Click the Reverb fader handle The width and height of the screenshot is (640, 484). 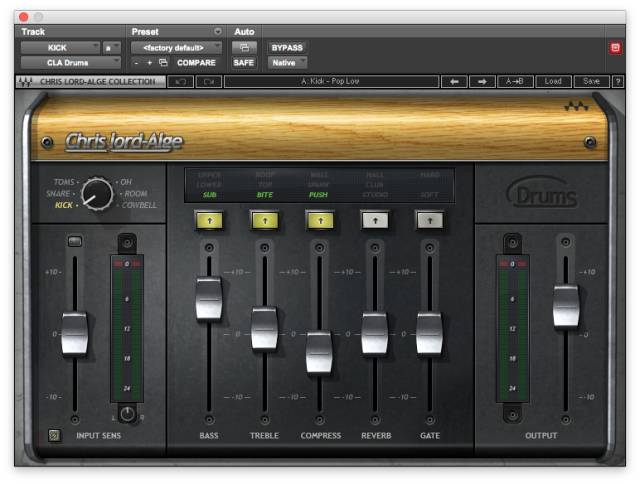click(x=375, y=333)
